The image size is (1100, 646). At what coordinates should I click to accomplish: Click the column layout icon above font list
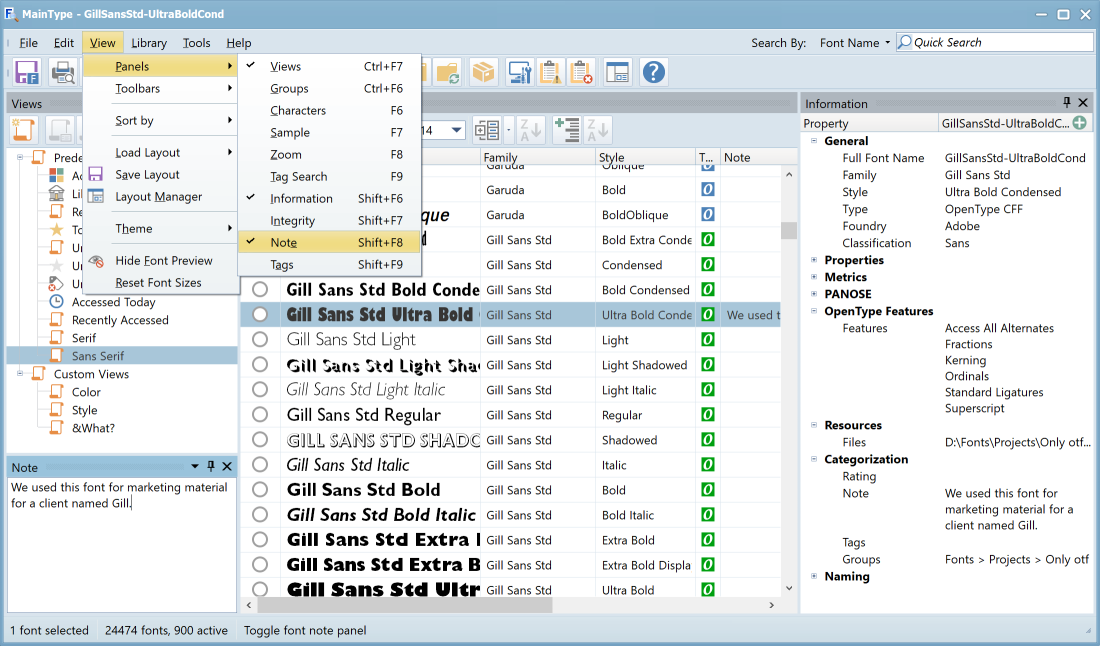tap(487, 130)
